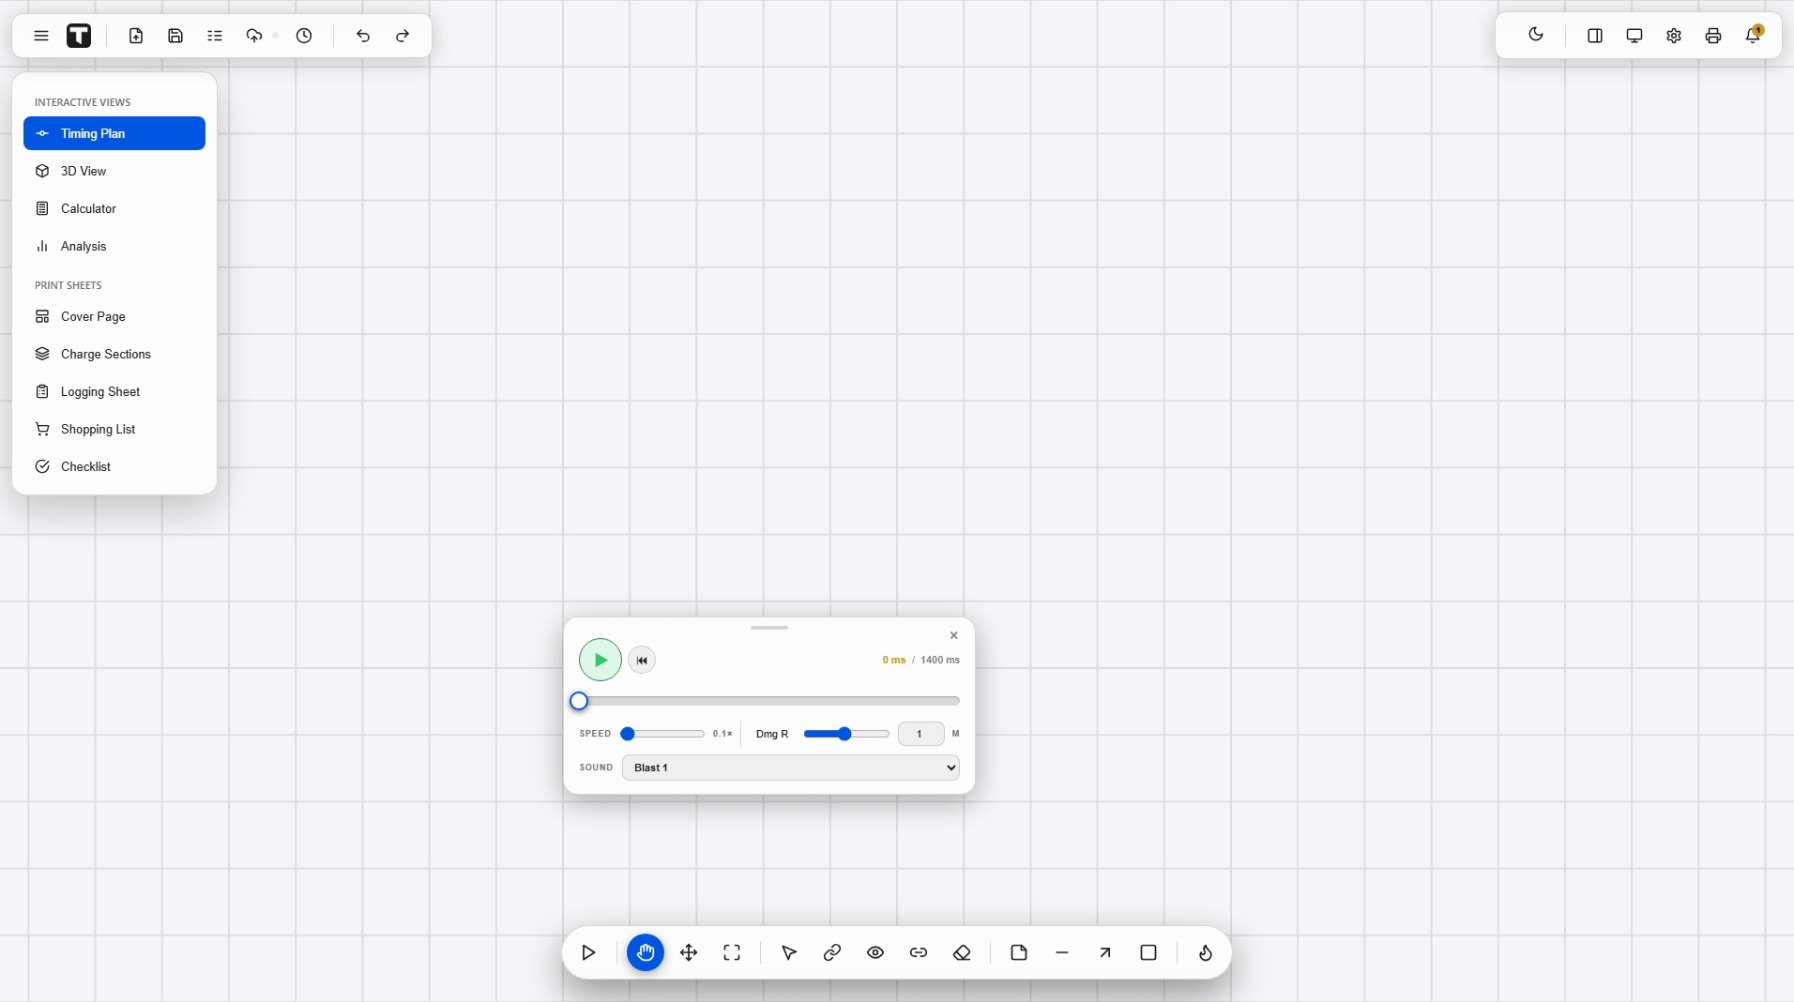This screenshot has width=1794, height=1002.
Task: Click the monitor display icon
Action: click(x=1634, y=36)
